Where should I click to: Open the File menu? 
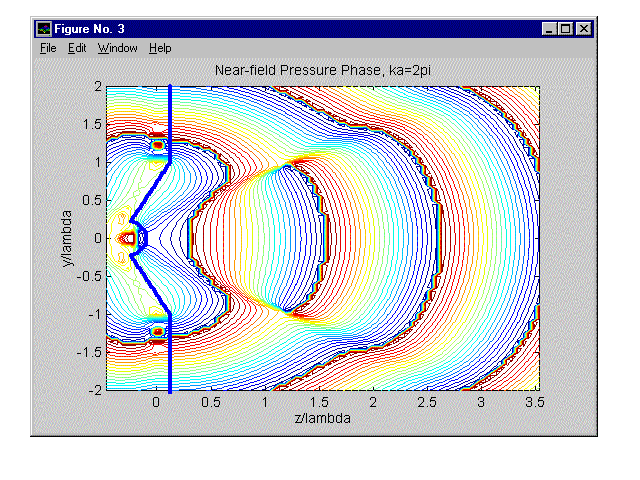coord(48,48)
